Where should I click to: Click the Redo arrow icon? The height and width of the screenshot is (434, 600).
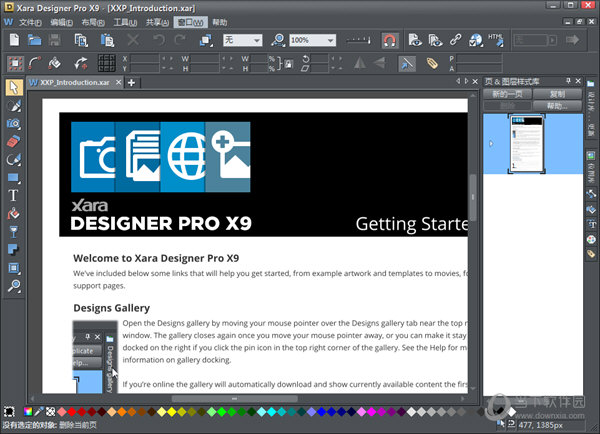pyautogui.click(x=180, y=40)
